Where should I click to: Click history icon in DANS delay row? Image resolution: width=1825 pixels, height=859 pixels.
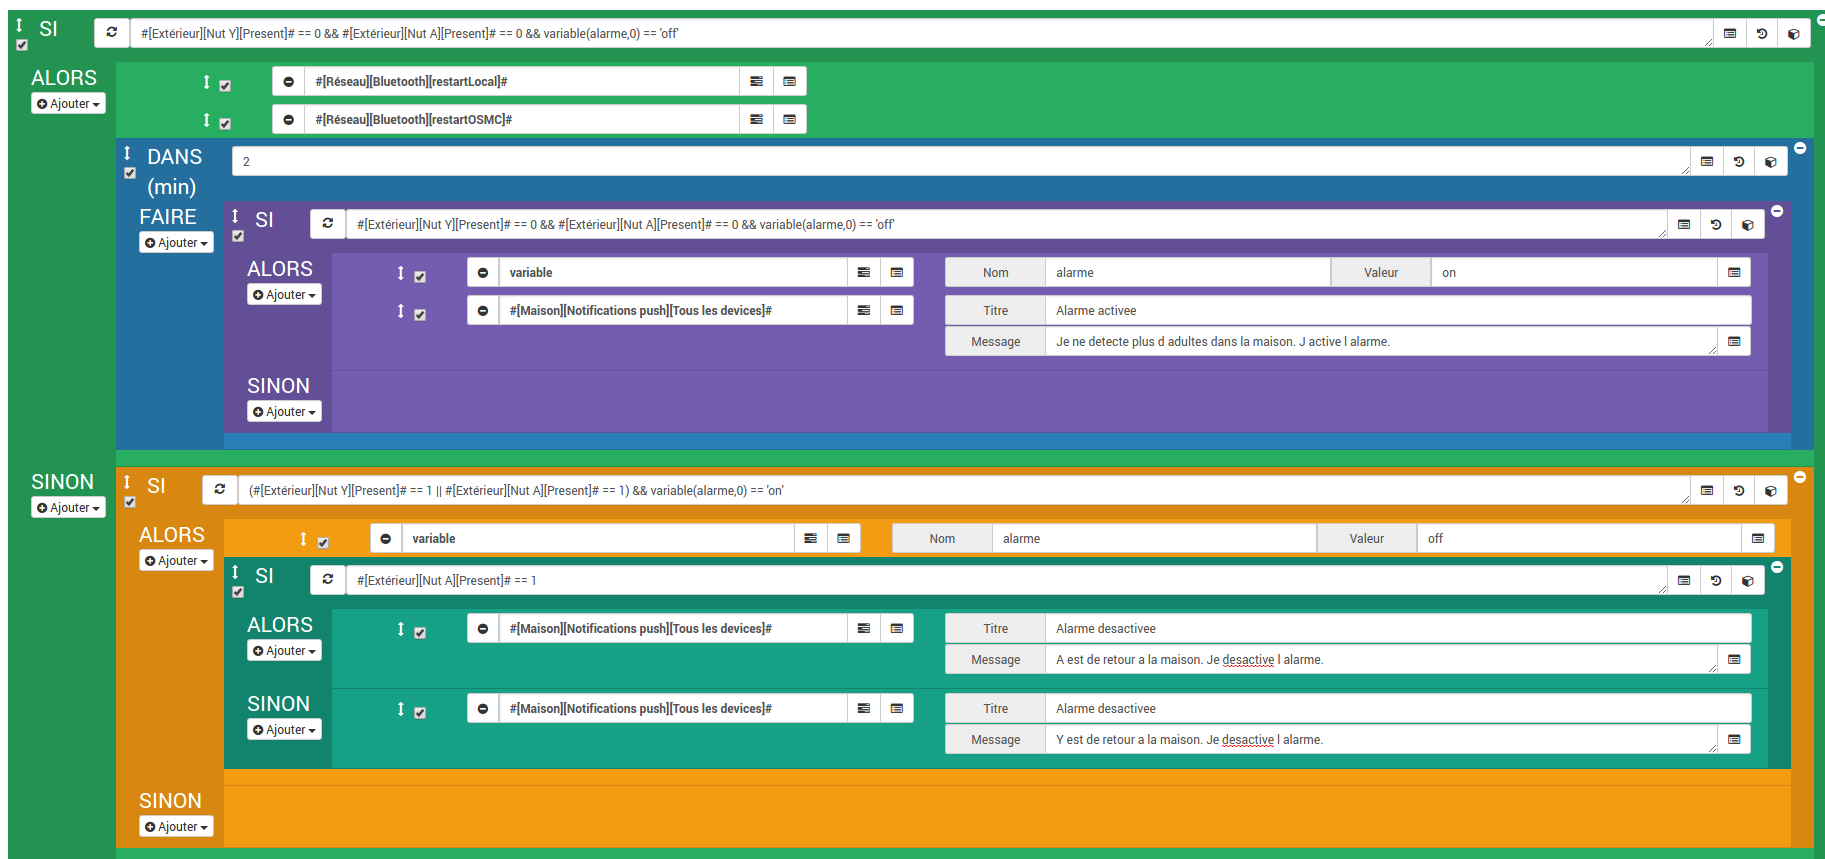tap(1739, 161)
